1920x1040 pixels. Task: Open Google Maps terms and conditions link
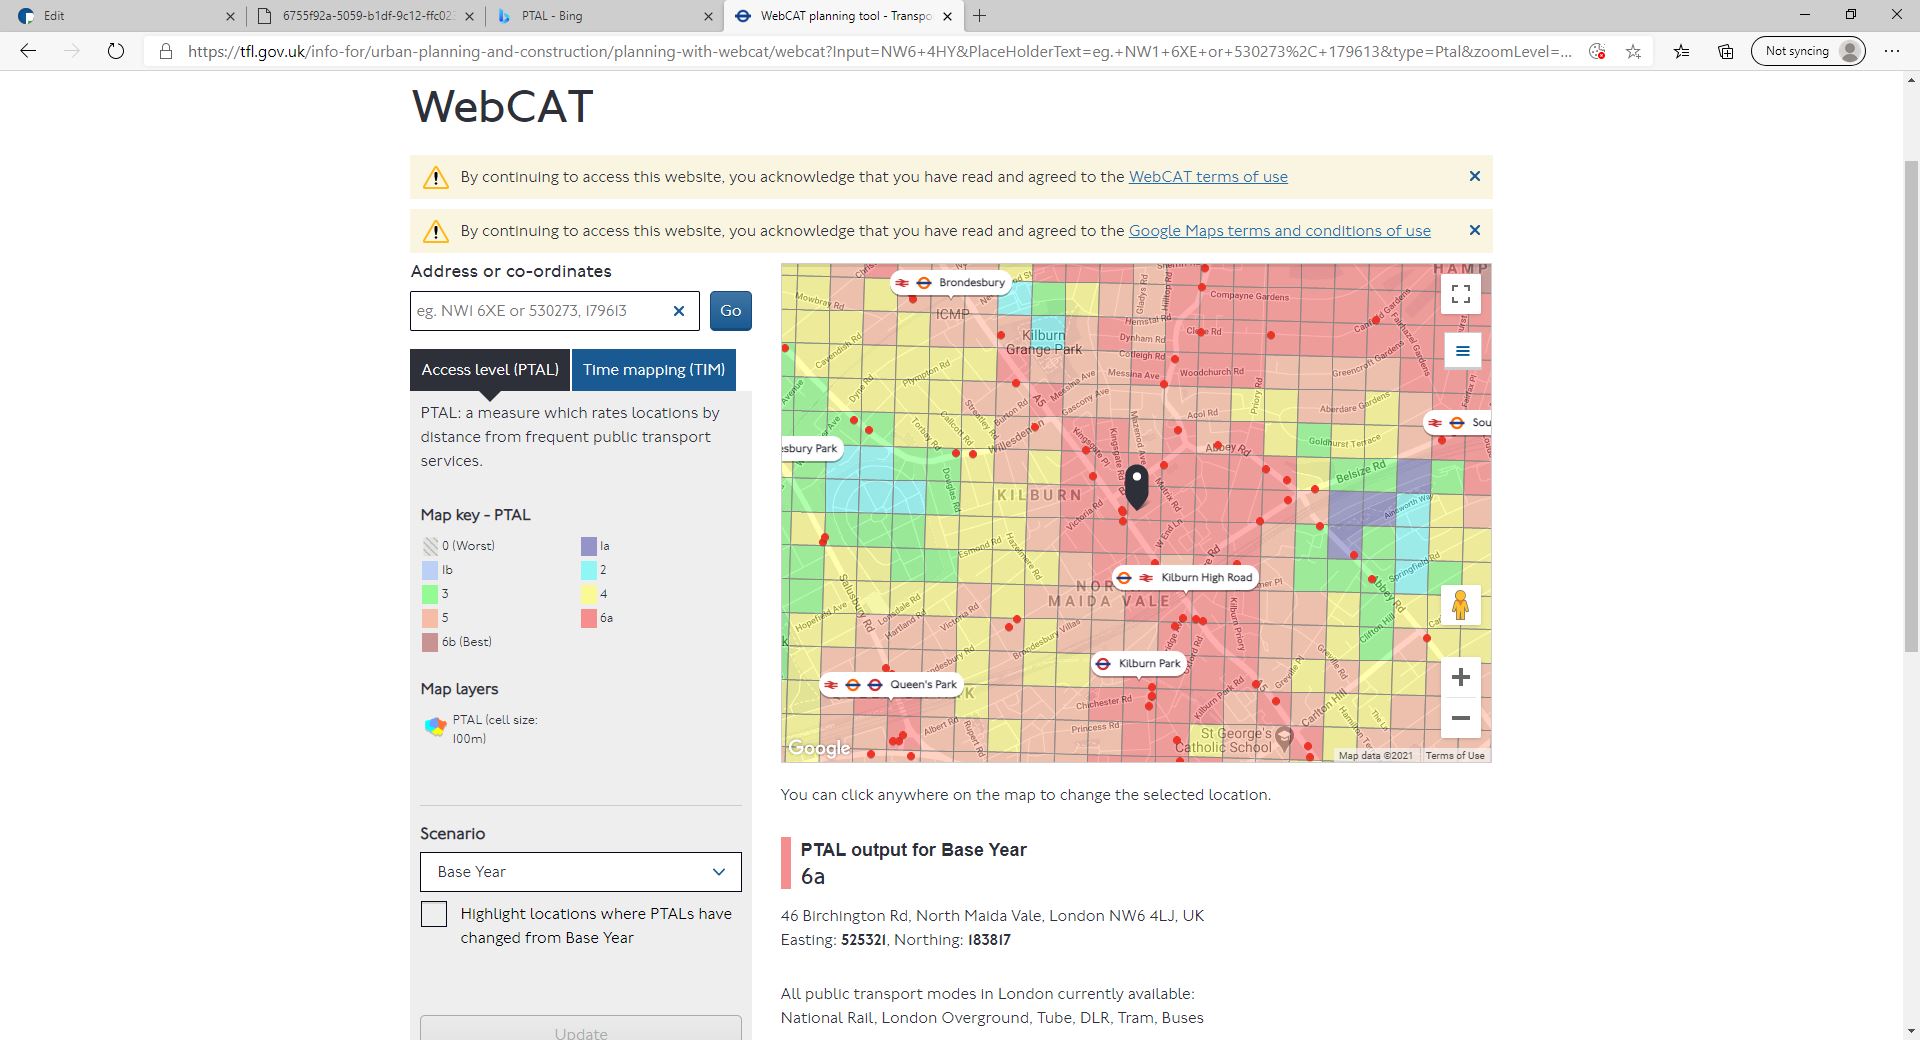pos(1280,231)
